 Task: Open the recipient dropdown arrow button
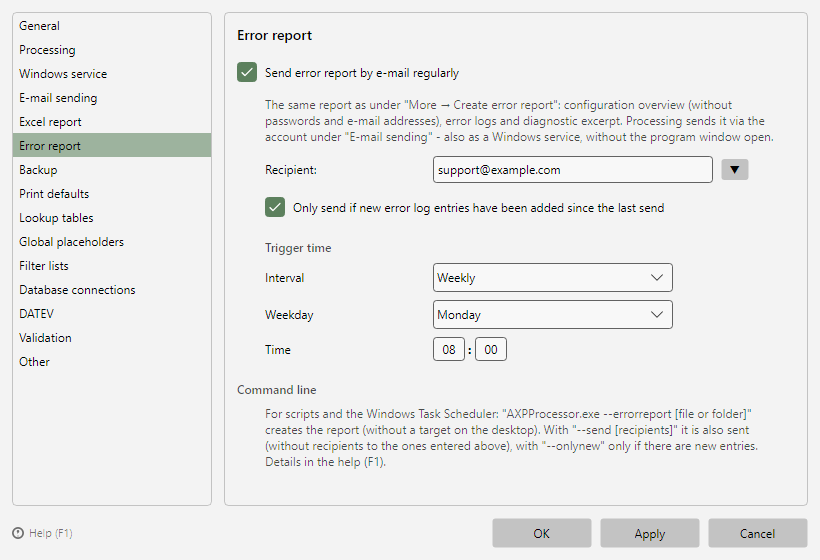click(735, 169)
